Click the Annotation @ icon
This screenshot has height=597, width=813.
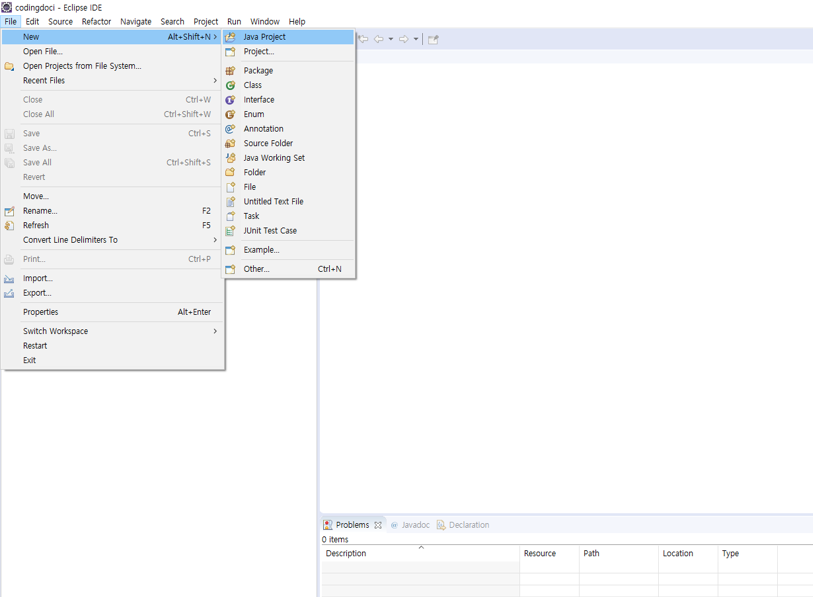[x=230, y=129]
